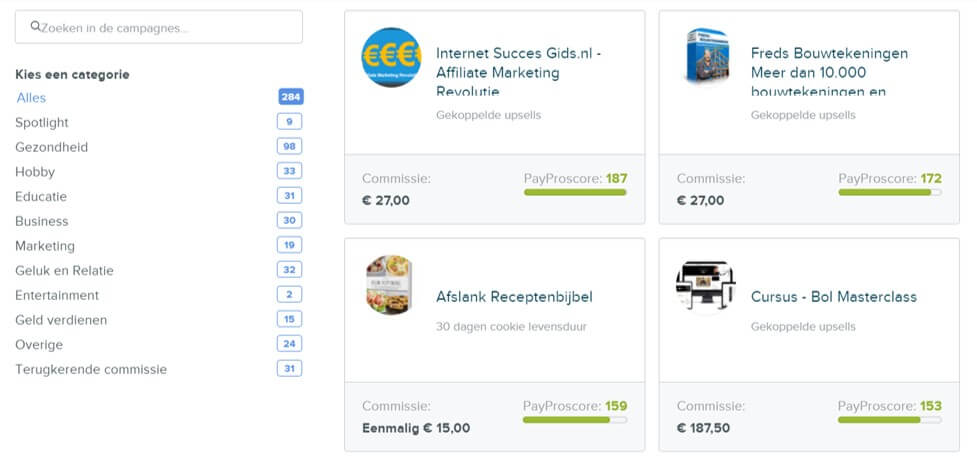
Task: Click the 284 count badge beside Alles
Action: (291, 97)
